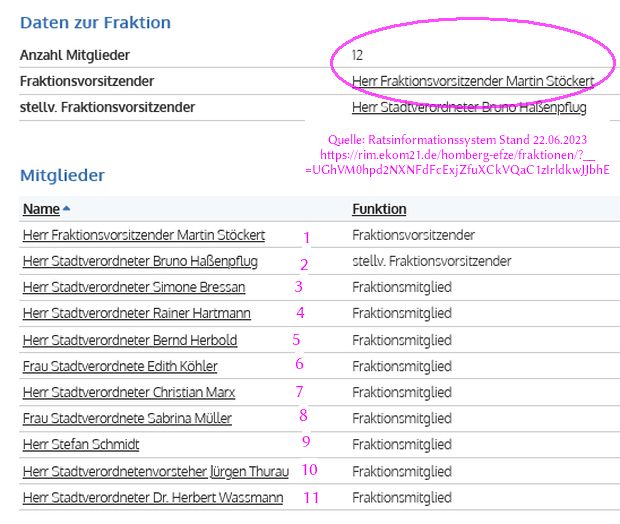Open member entry Herr Stadtverordneter Bruno Haßenpflug
Image resolution: width=620 pixels, height=524 pixels.
pyautogui.click(x=140, y=261)
